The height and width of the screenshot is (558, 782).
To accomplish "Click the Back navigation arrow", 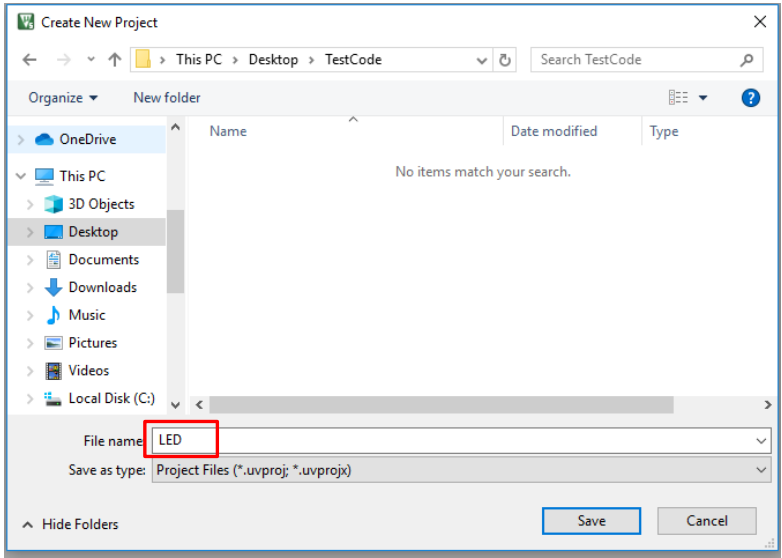I will [x=29, y=60].
